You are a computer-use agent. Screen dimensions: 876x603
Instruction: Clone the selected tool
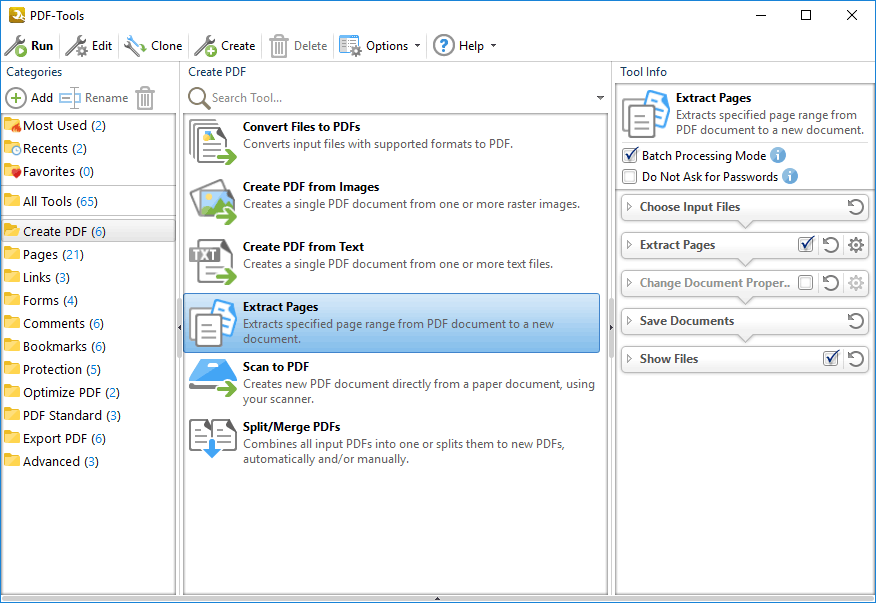(x=153, y=46)
